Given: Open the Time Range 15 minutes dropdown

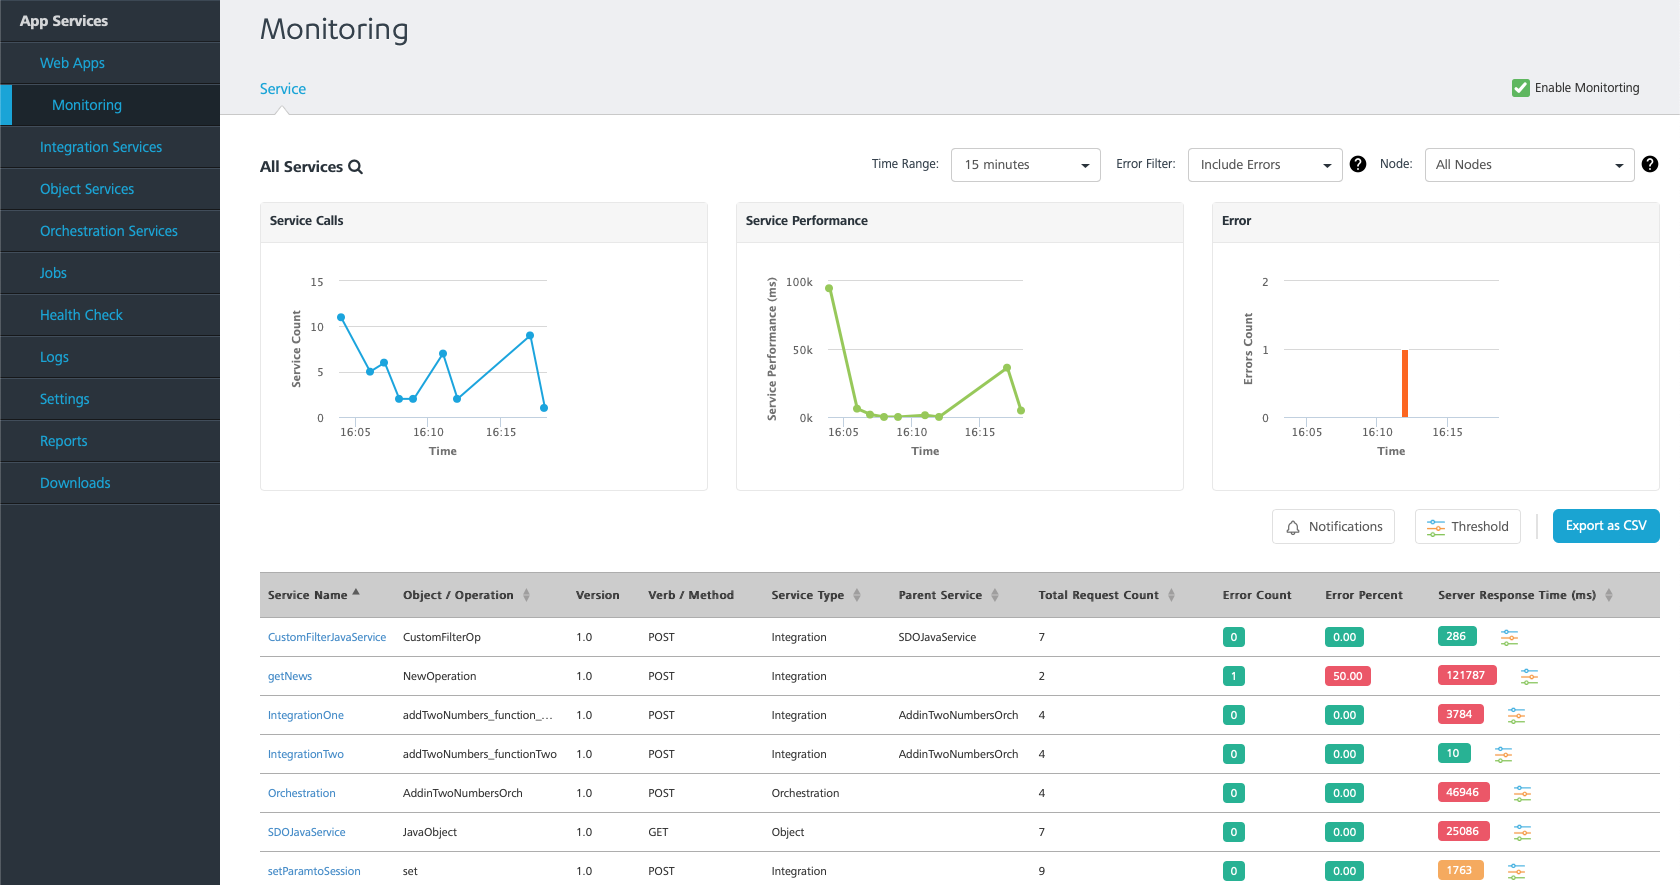Looking at the screenshot, I should [1026, 165].
